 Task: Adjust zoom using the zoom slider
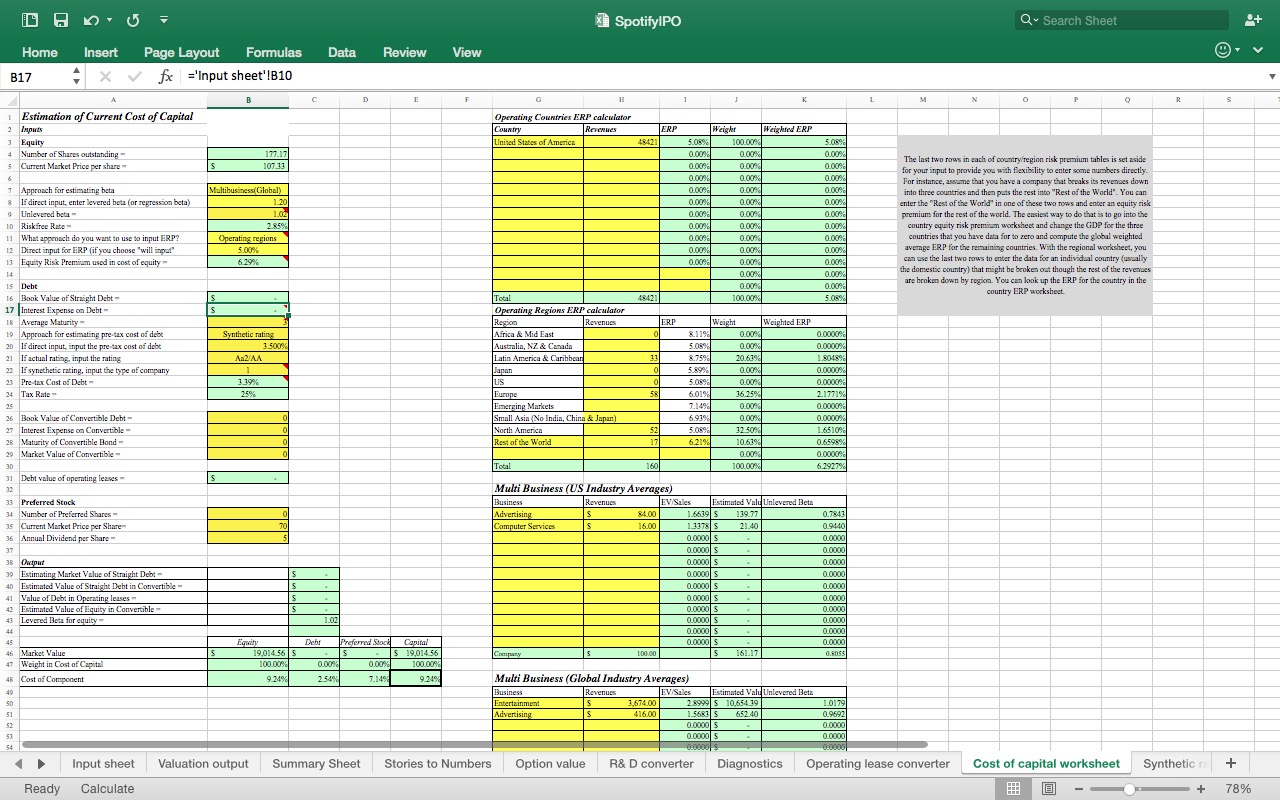[x=1130, y=789]
